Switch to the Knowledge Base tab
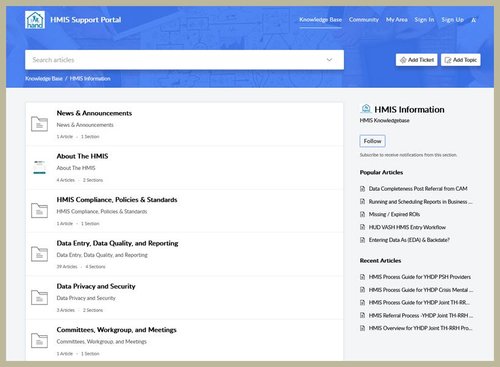The image size is (500, 367). click(320, 20)
